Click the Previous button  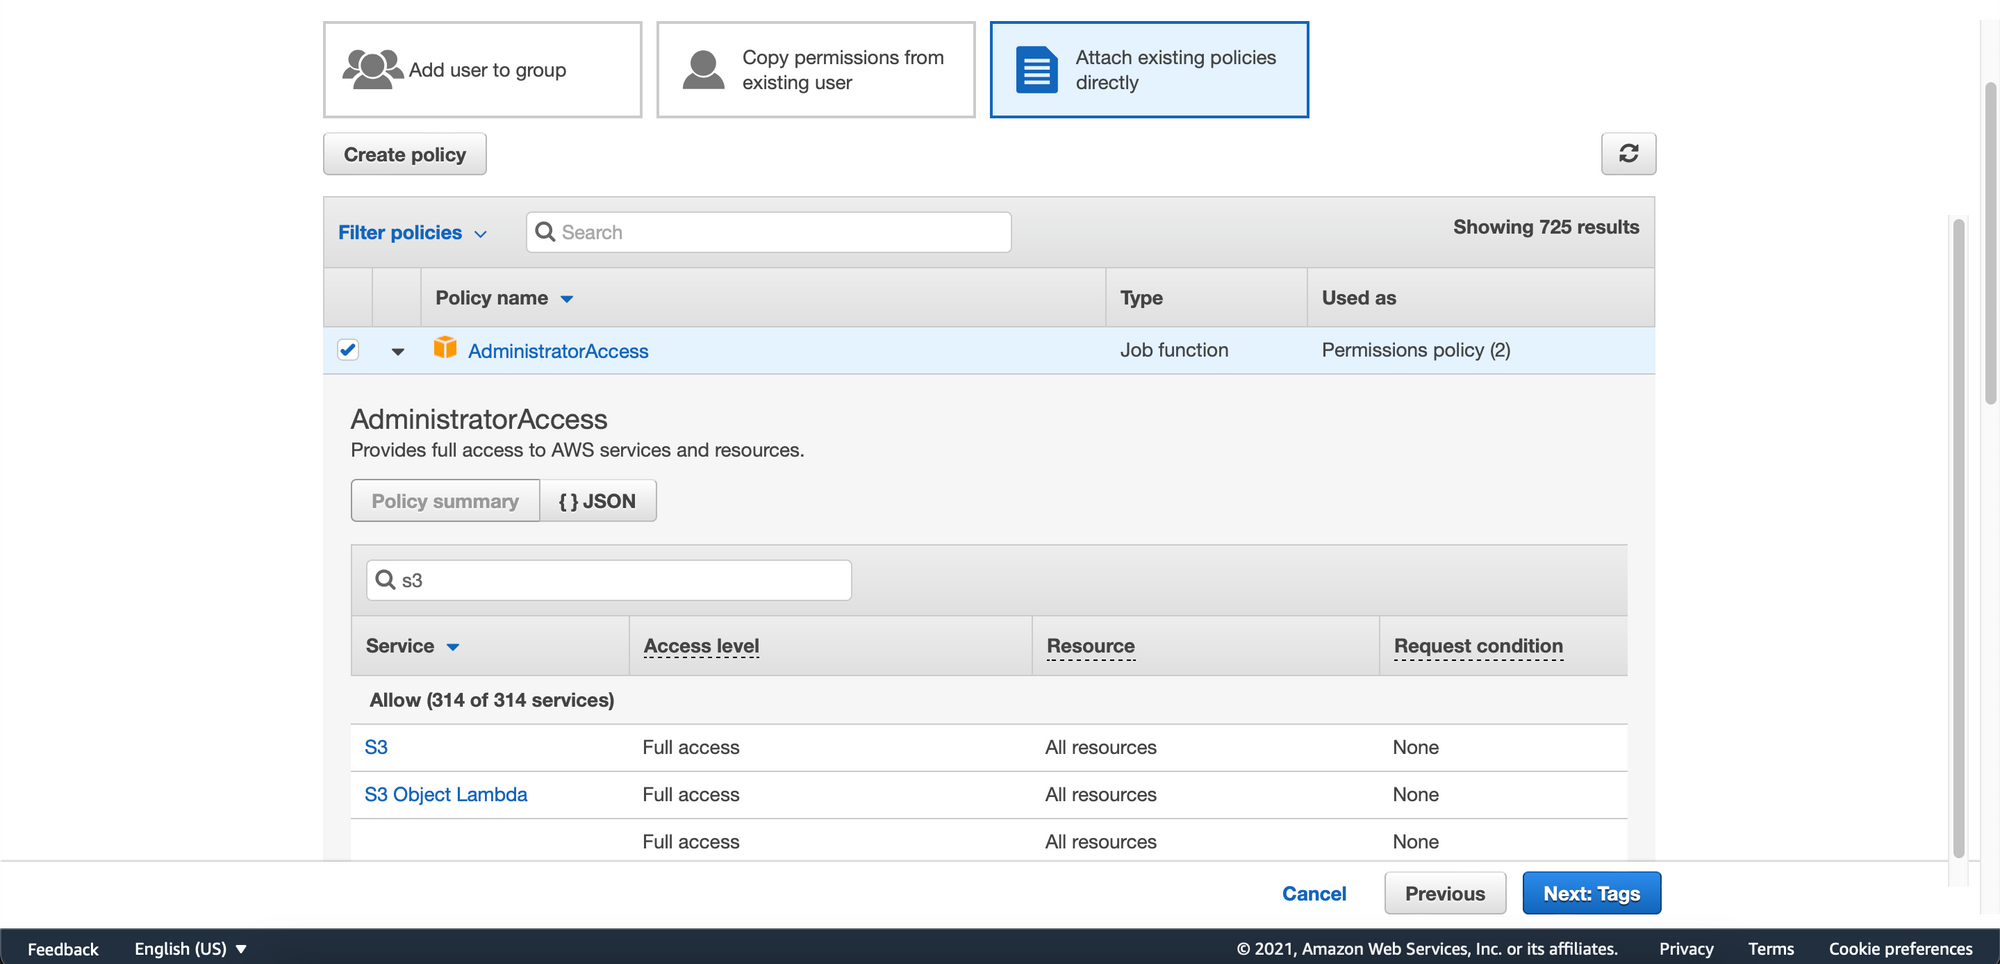(1445, 893)
